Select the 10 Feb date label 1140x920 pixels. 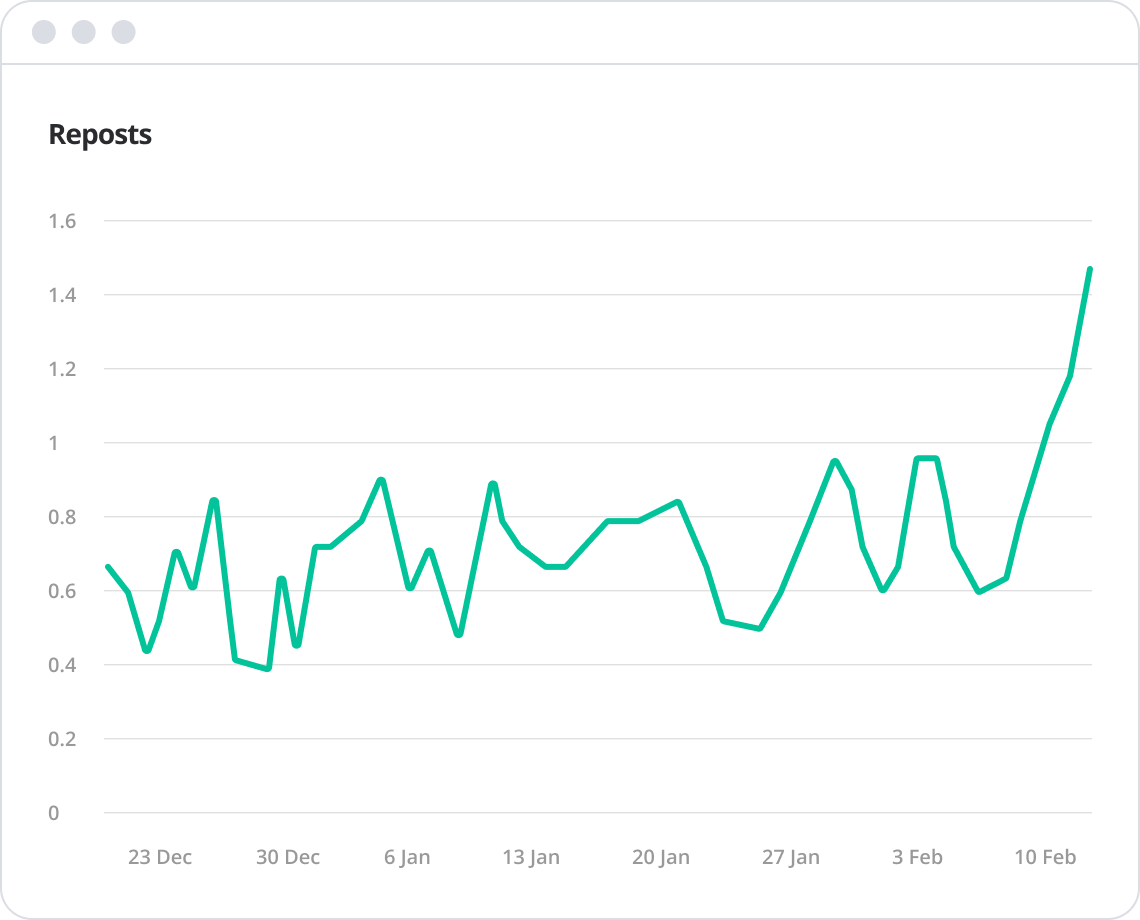[1046, 857]
